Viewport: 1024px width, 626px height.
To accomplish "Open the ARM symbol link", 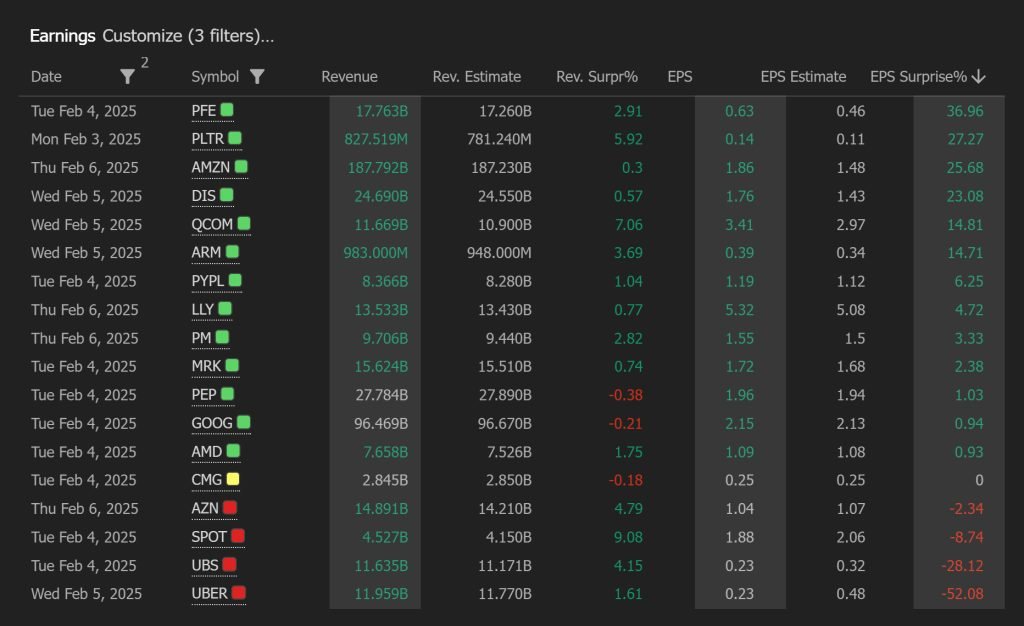I will (x=206, y=253).
